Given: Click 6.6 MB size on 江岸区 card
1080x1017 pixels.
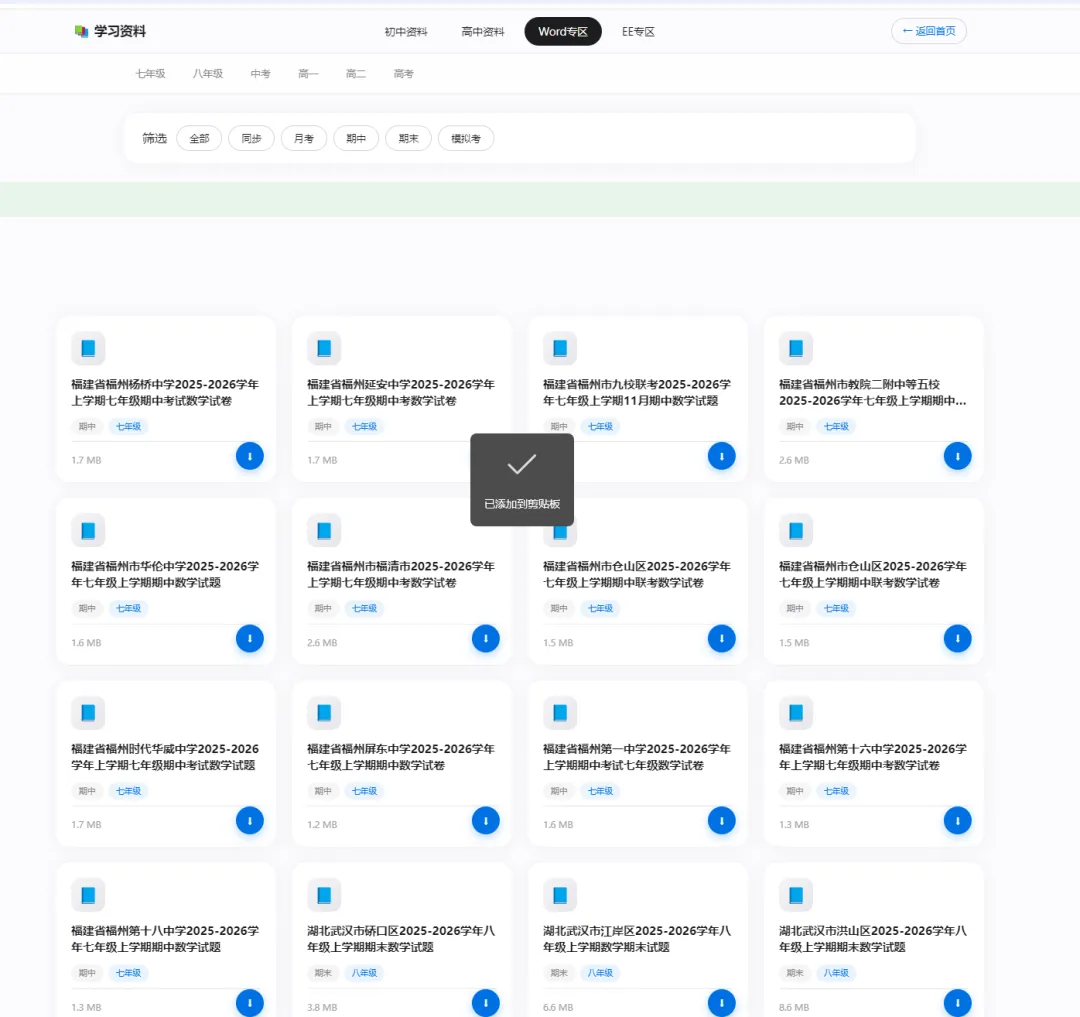Looking at the screenshot, I should pyautogui.click(x=558, y=1007).
